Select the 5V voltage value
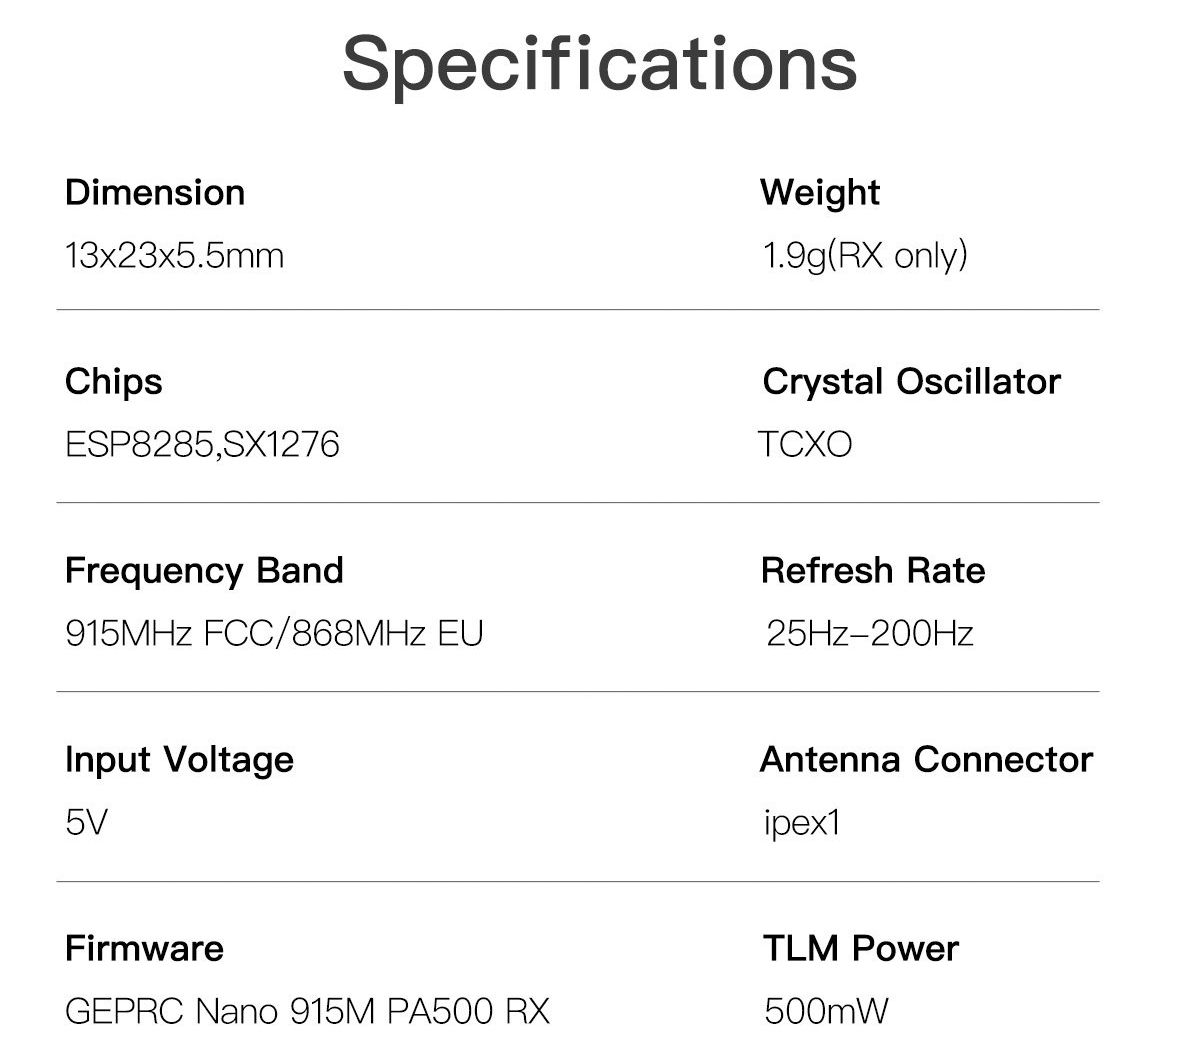This screenshot has height=1061, width=1200. click(x=86, y=823)
